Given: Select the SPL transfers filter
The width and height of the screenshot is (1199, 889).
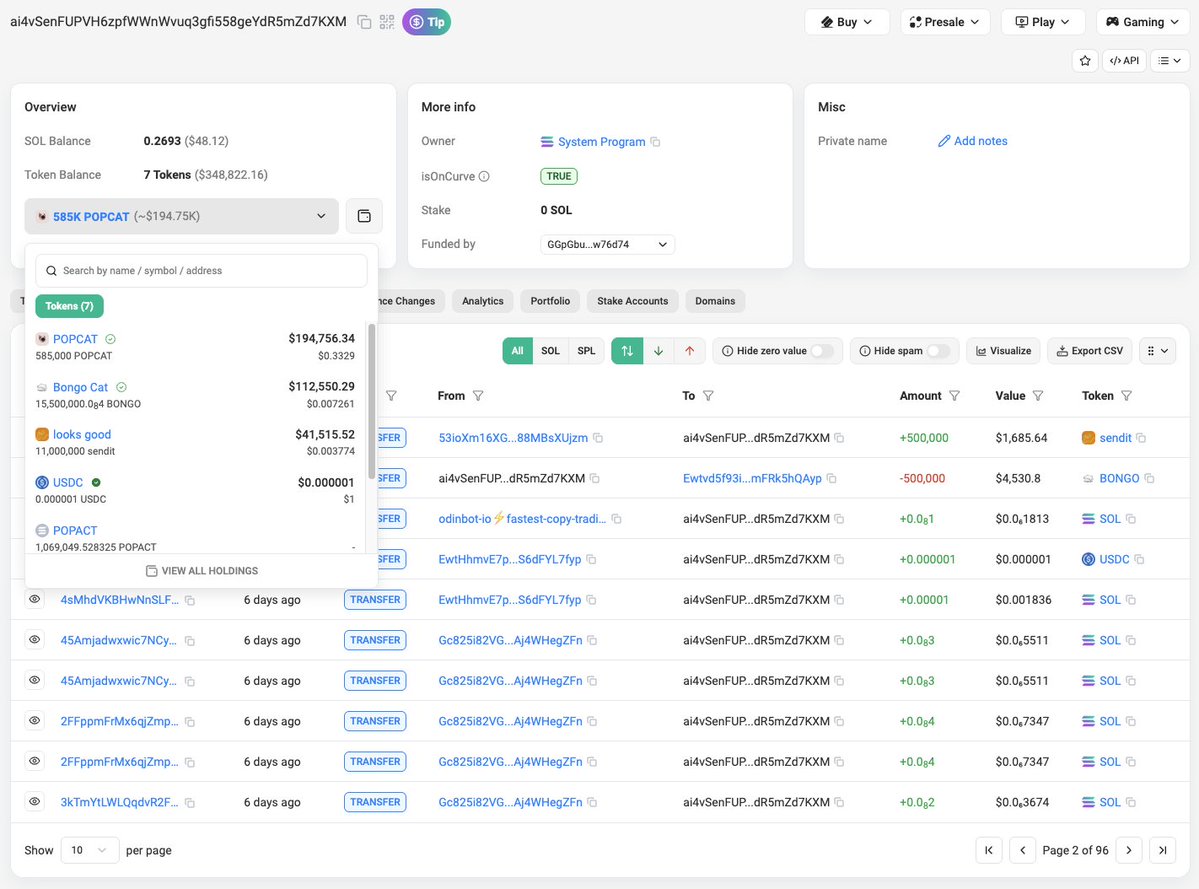Looking at the screenshot, I should point(587,351).
